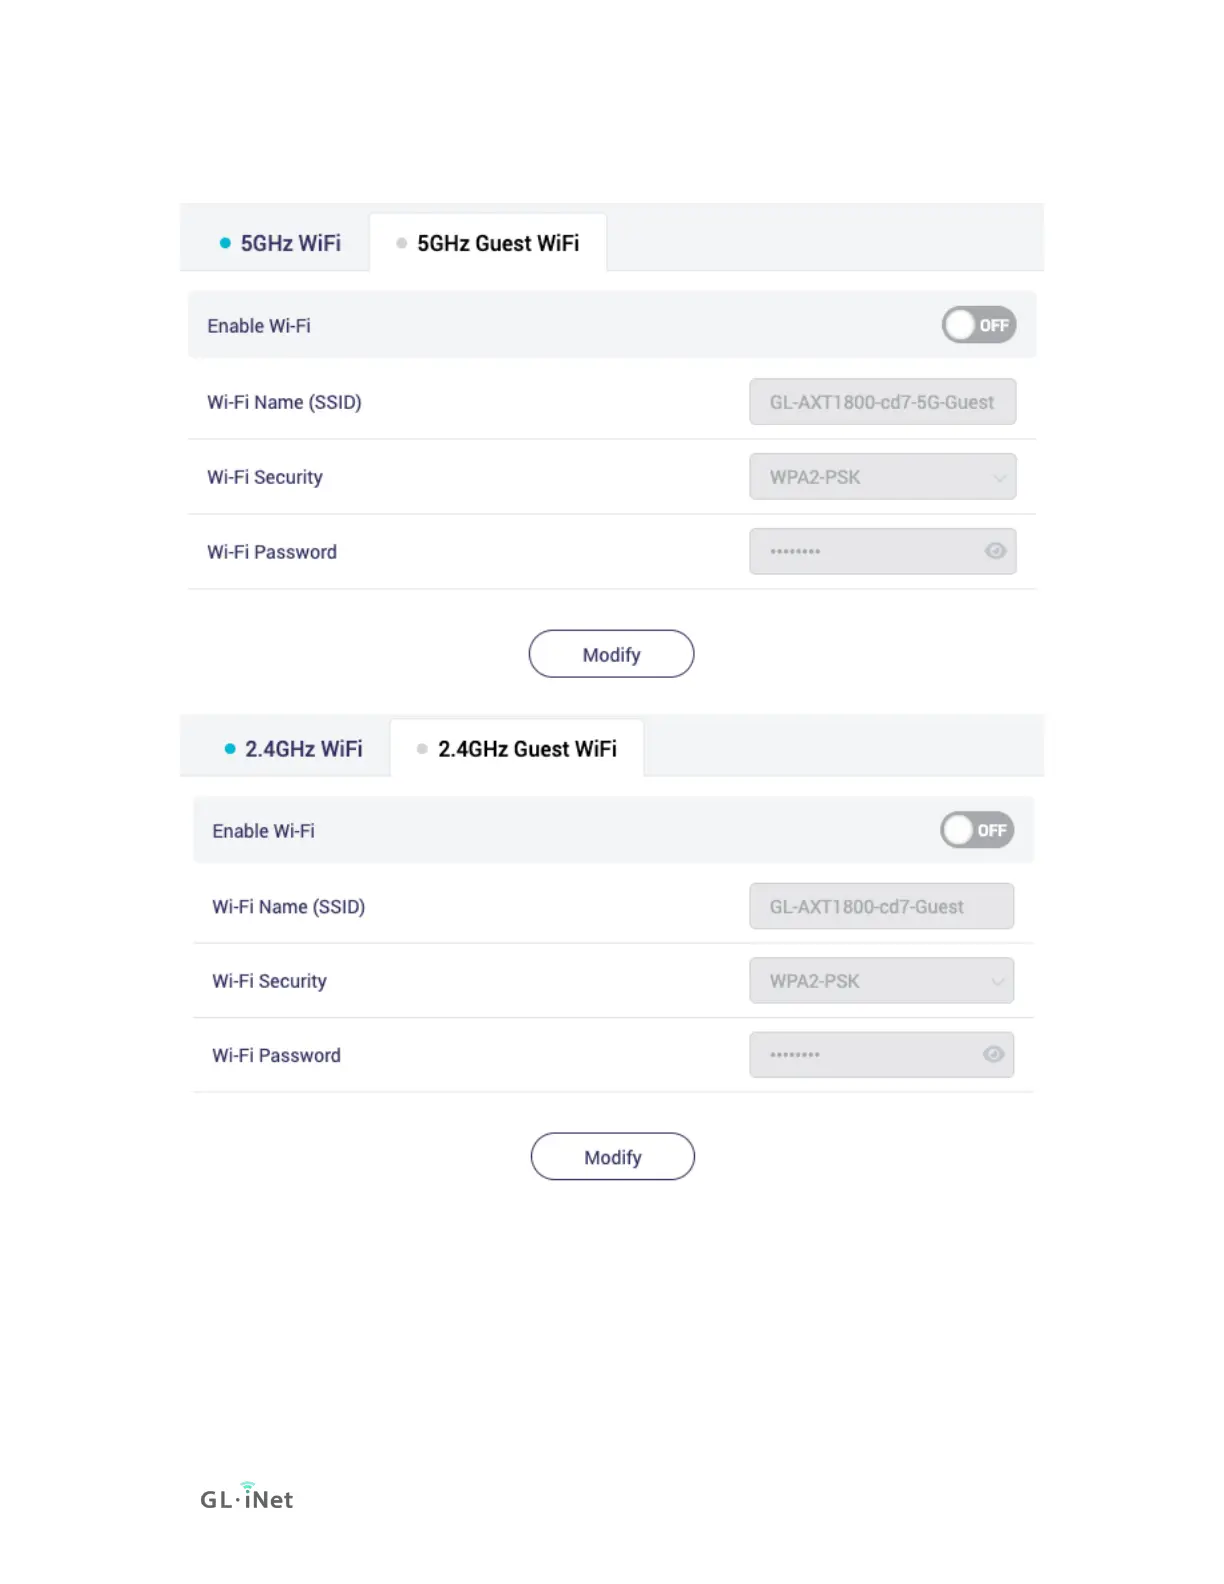Show the 5GHz guest Wi-Fi password via eye icon
1224x1584 pixels.
click(995, 551)
